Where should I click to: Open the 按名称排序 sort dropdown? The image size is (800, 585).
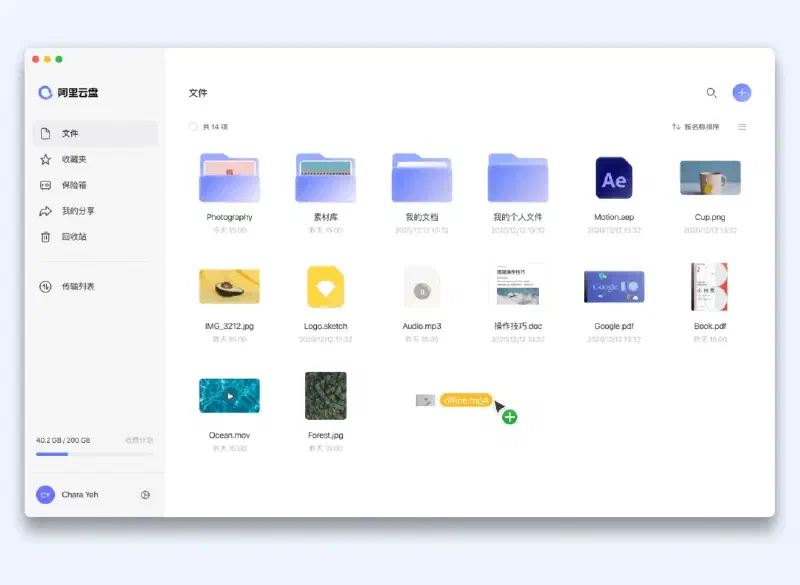(695, 127)
